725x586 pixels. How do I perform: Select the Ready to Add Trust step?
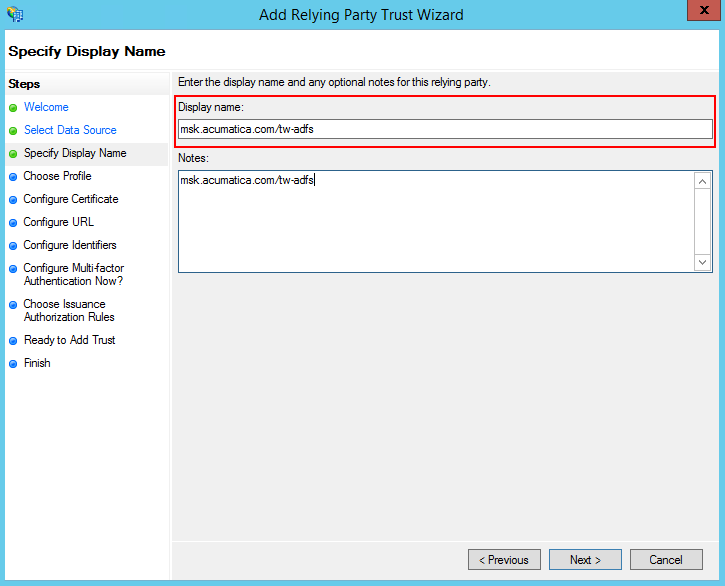[69, 340]
